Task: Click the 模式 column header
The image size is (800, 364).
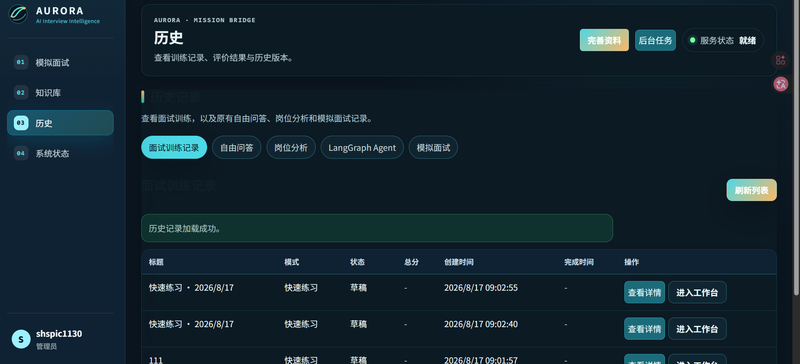Action: 292,262
